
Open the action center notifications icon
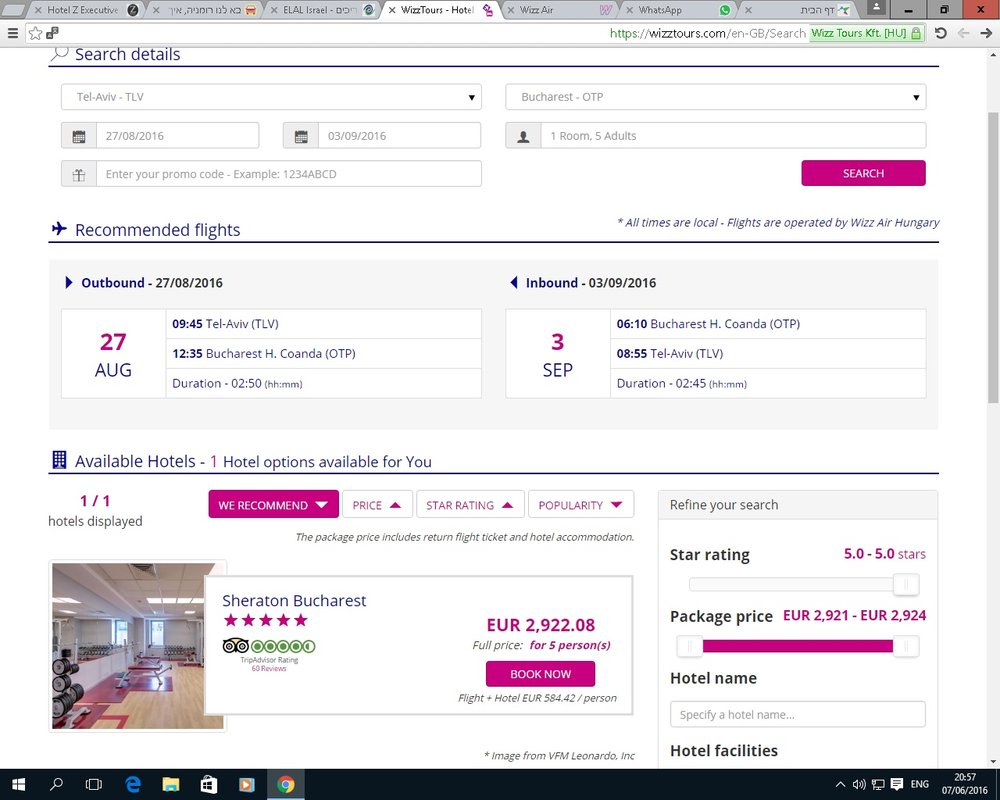[896, 784]
